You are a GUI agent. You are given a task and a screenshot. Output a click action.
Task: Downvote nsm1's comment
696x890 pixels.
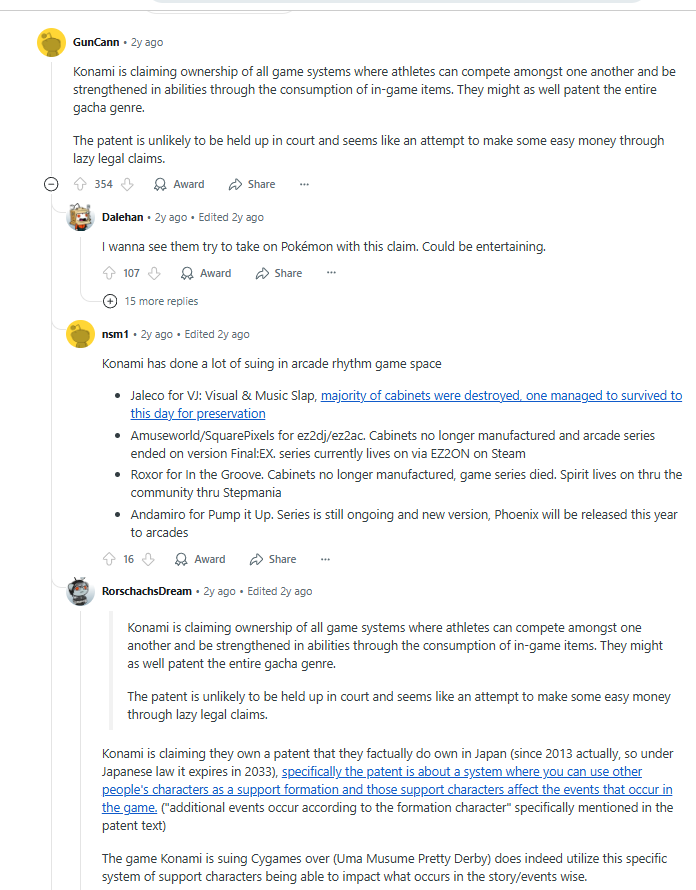coord(148,559)
